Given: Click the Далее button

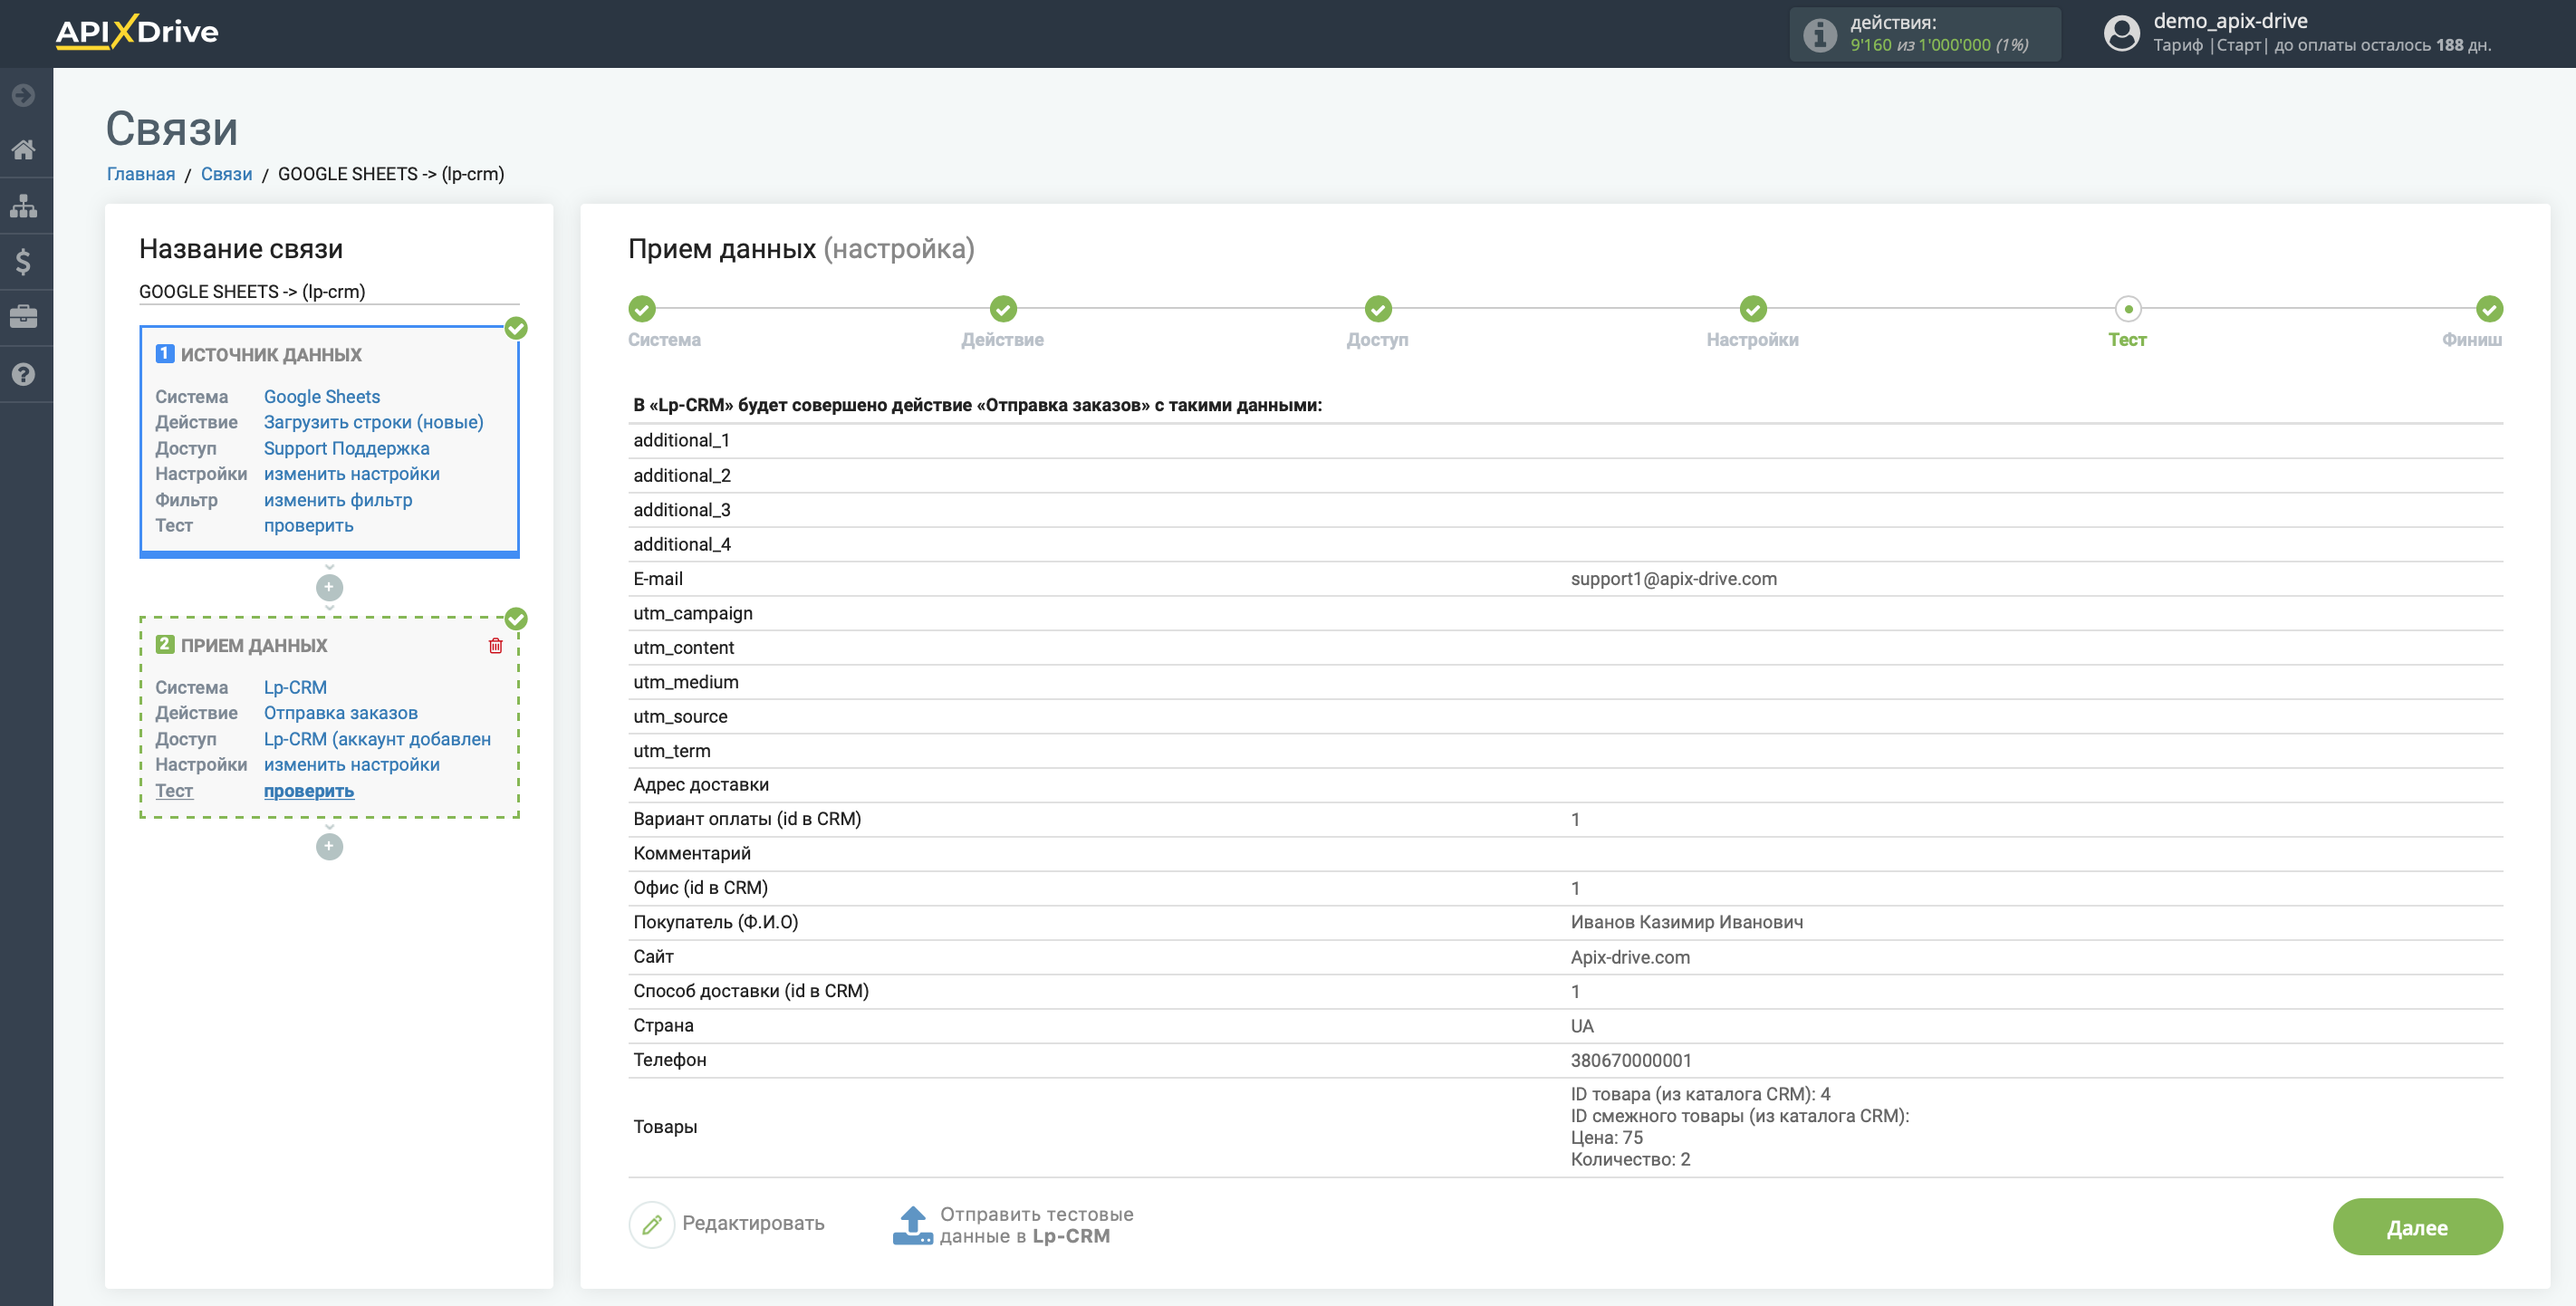Looking at the screenshot, I should click(2417, 1227).
